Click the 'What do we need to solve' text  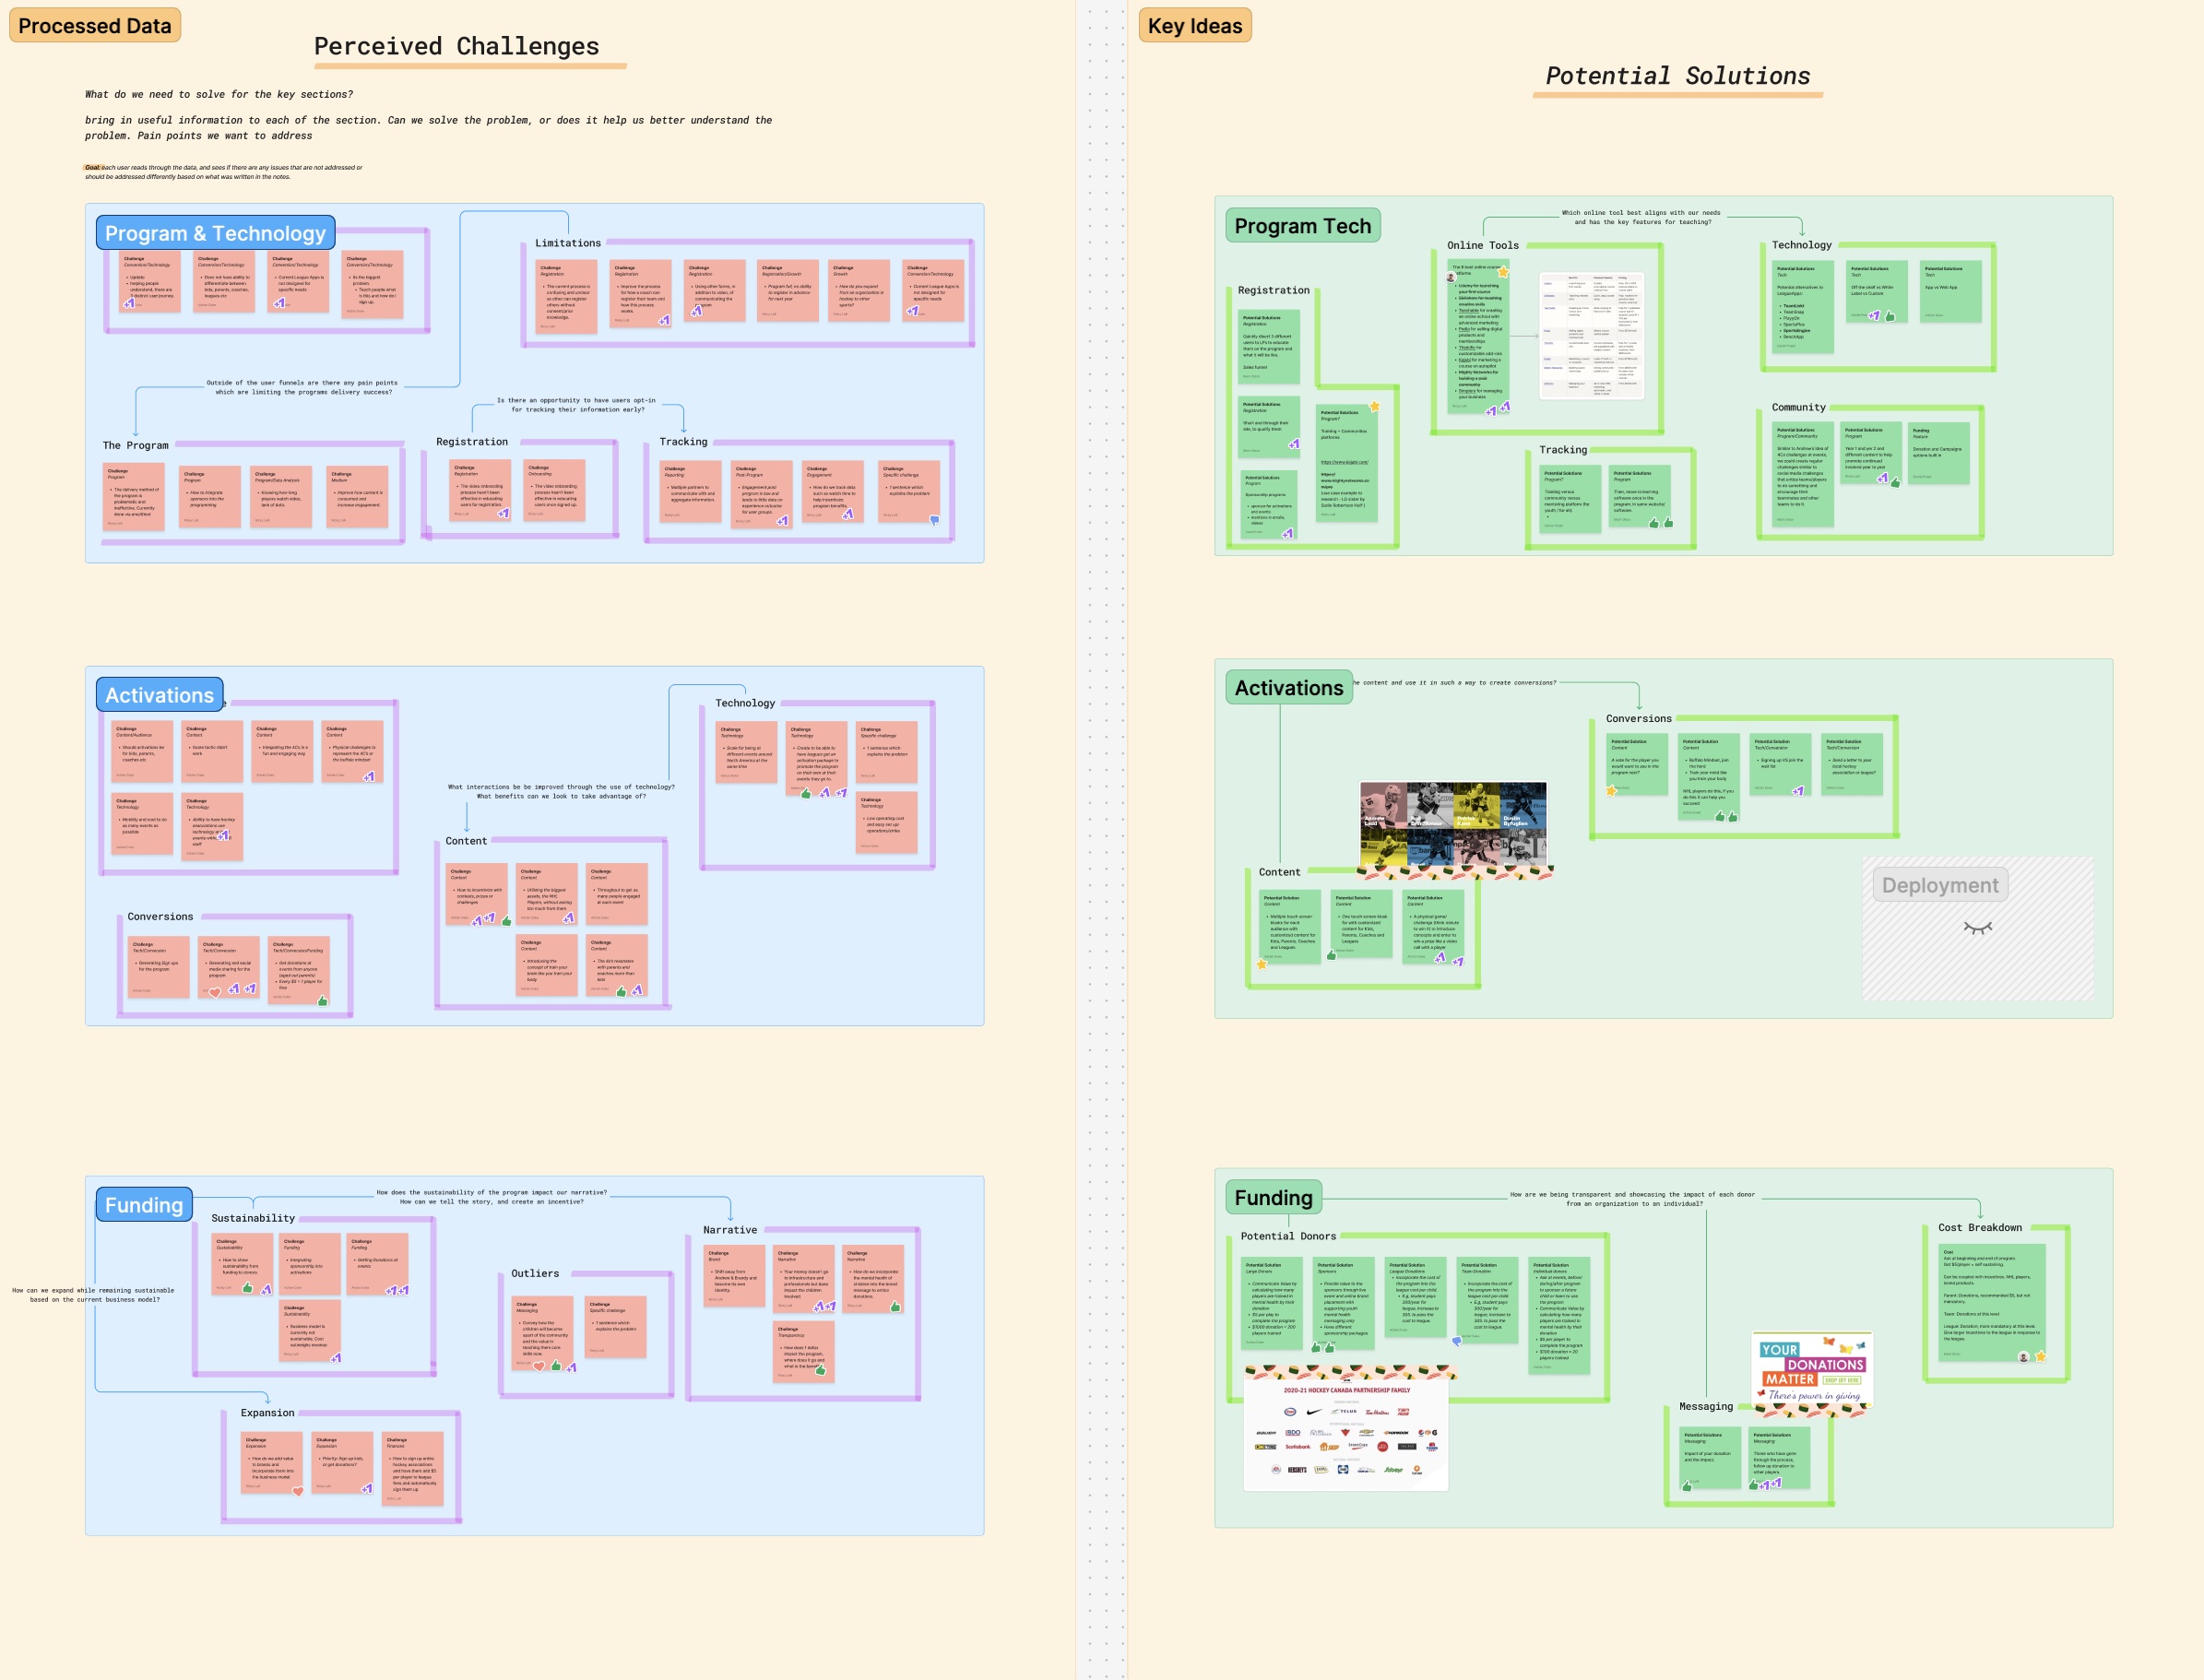pos(219,94)
